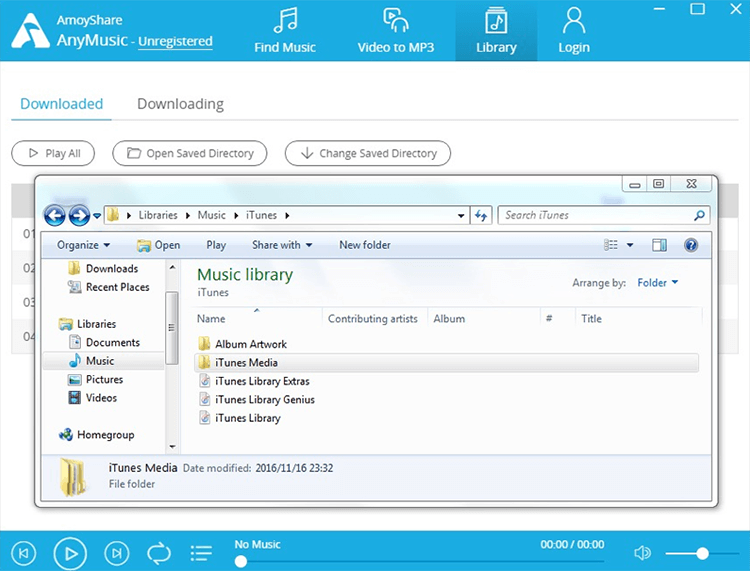Screen dimensions: 750x571
Task: Select Downloads in the navigation pane
Action: [103, 268]
